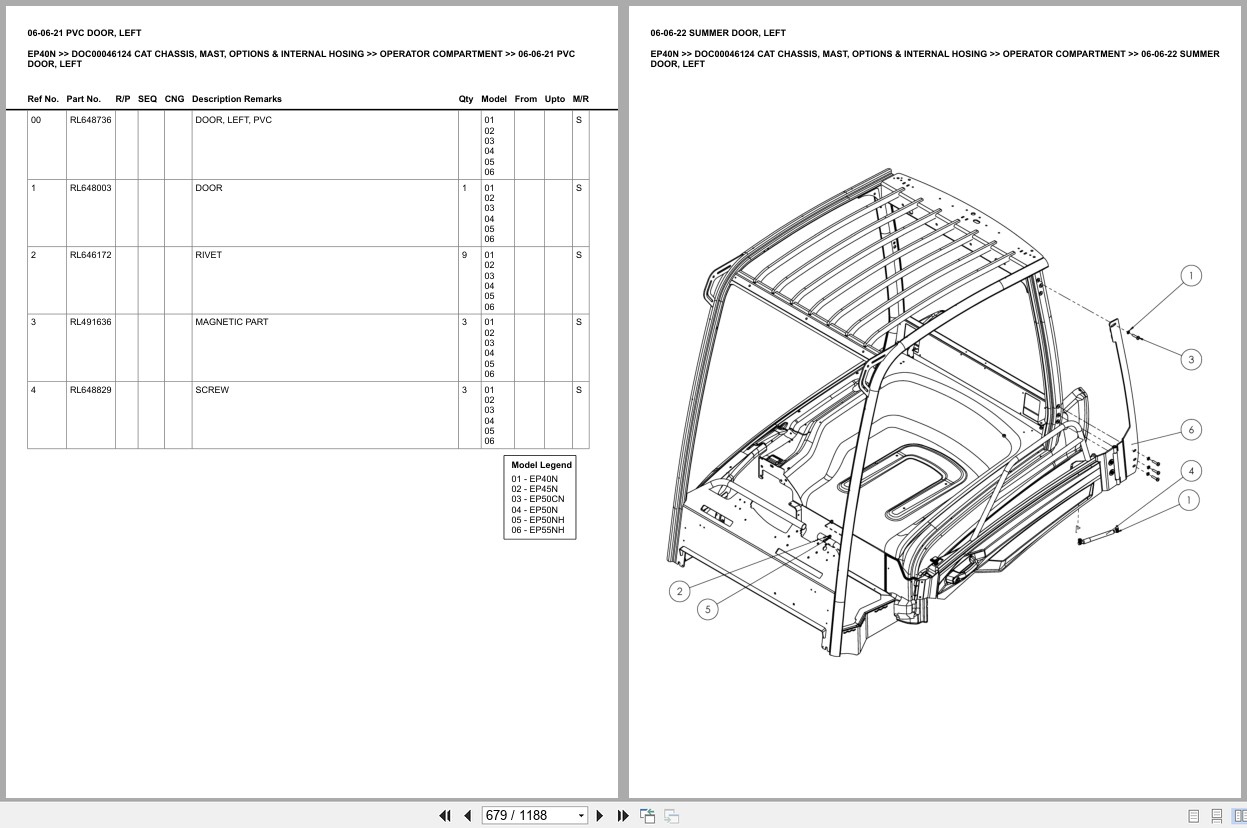The width and height of the screenshot is (1247, 828).
Task: Click the go back view icon
Action: (x=647, y=816)
